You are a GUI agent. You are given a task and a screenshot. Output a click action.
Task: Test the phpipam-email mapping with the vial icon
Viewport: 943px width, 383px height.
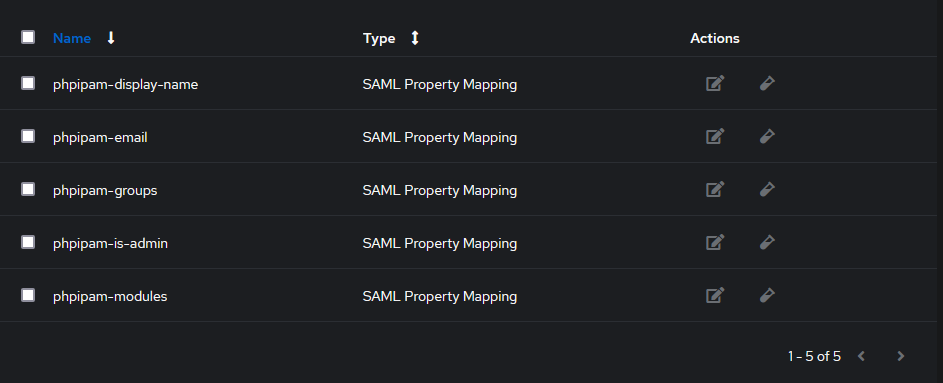pyautogui.click(x=767, y=136)
